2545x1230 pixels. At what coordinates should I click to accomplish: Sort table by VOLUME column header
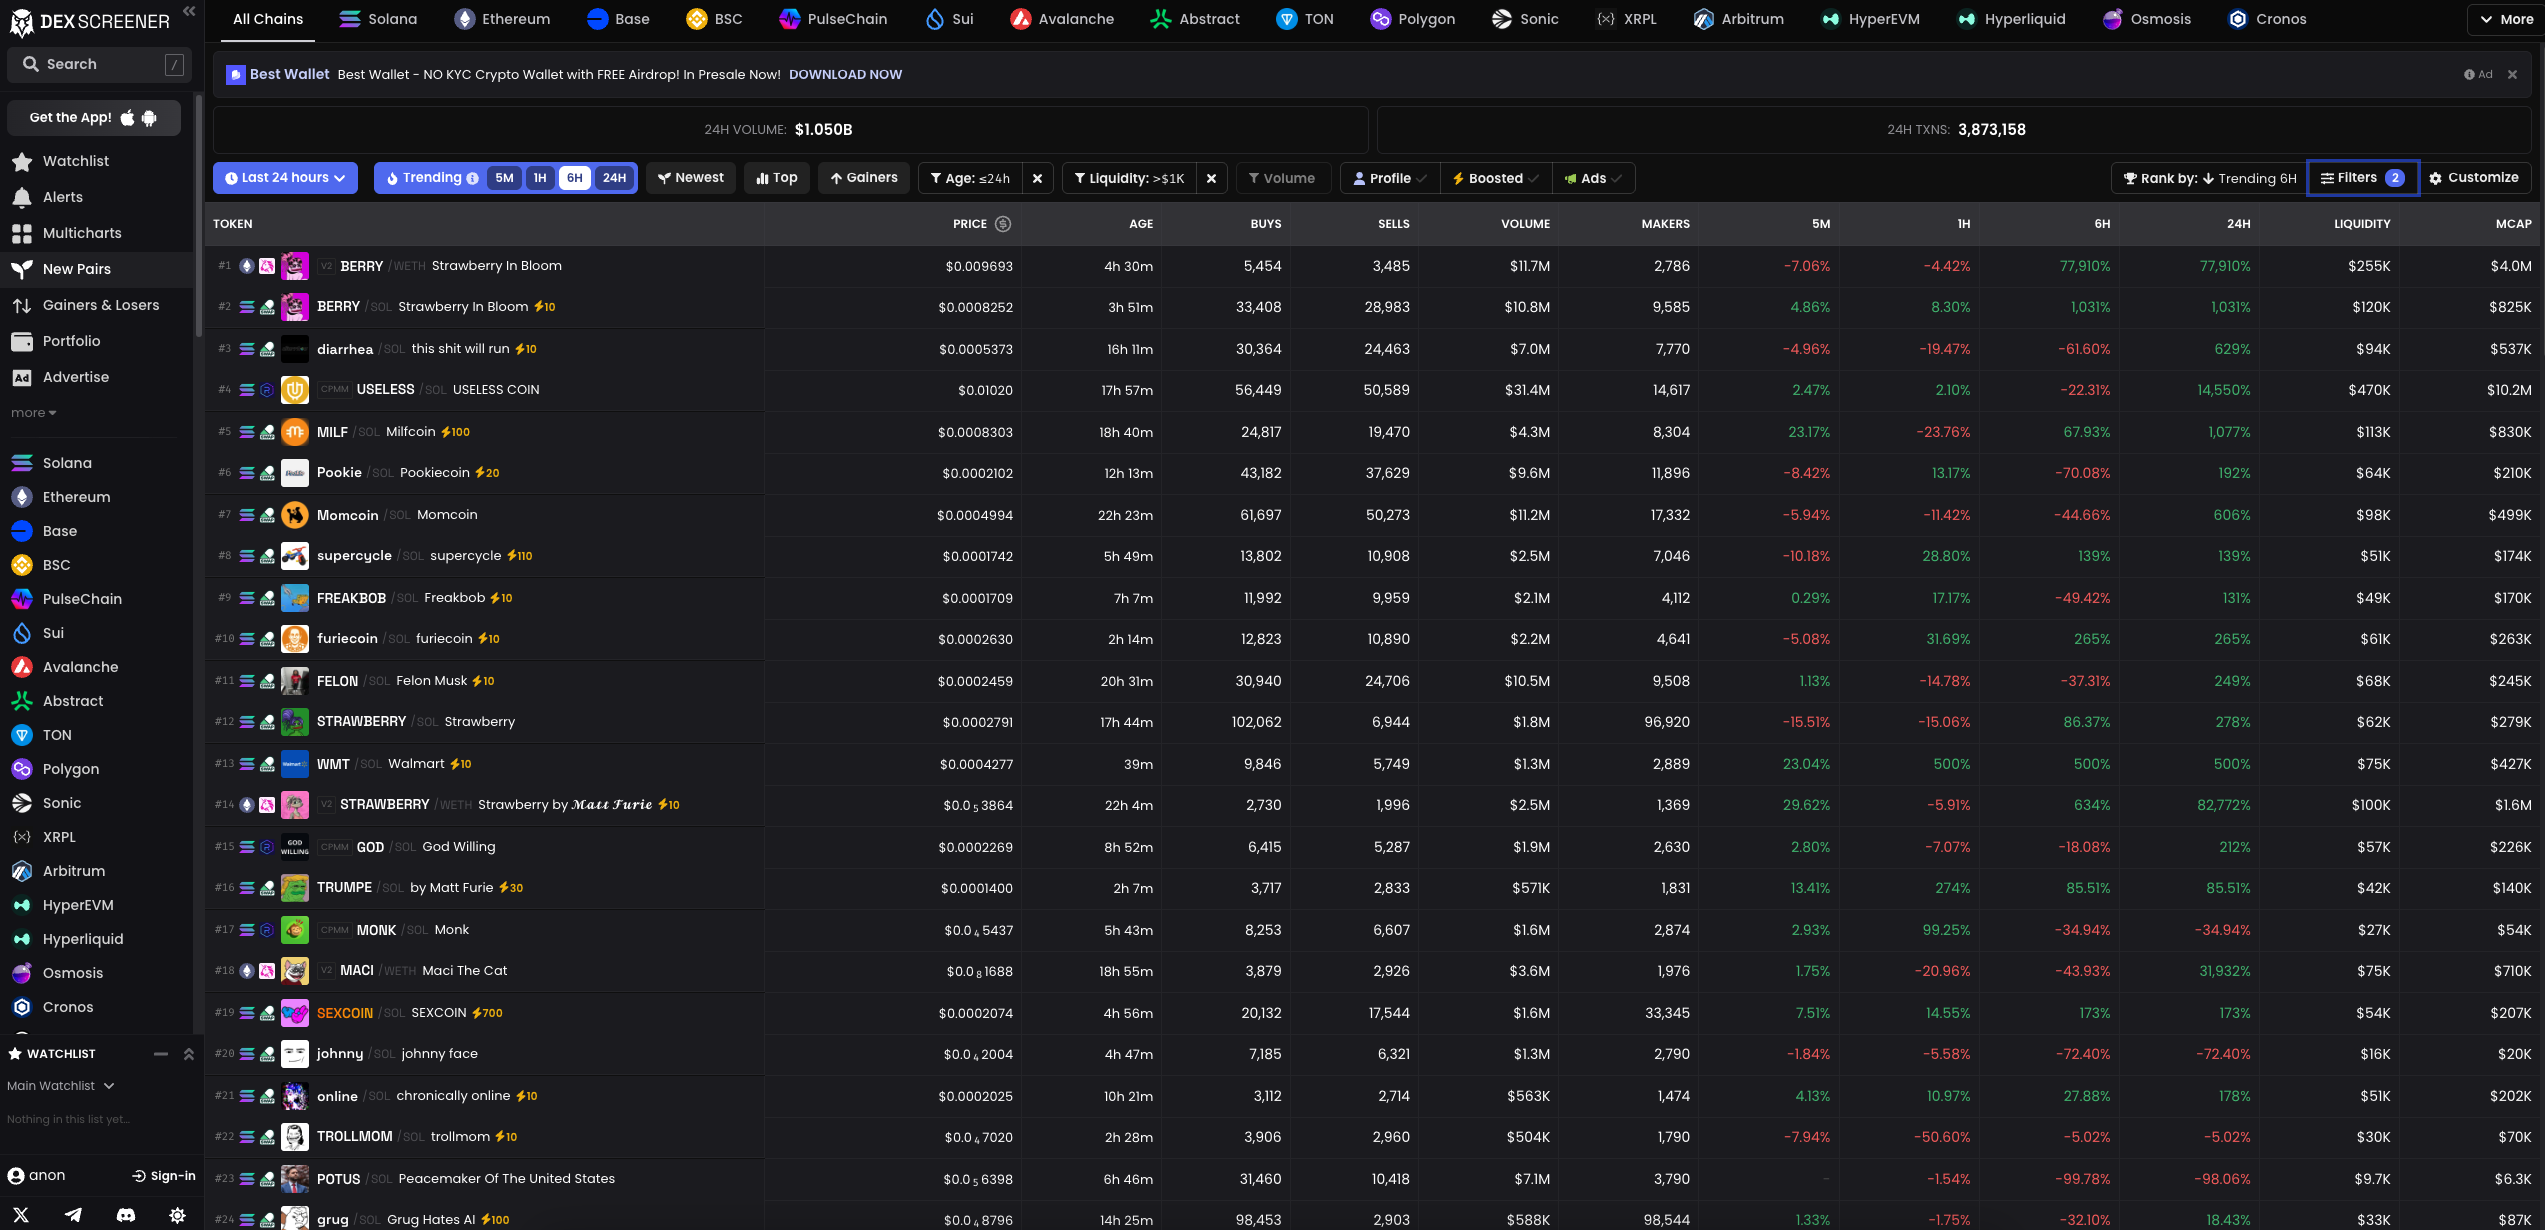click(1525, 224)
